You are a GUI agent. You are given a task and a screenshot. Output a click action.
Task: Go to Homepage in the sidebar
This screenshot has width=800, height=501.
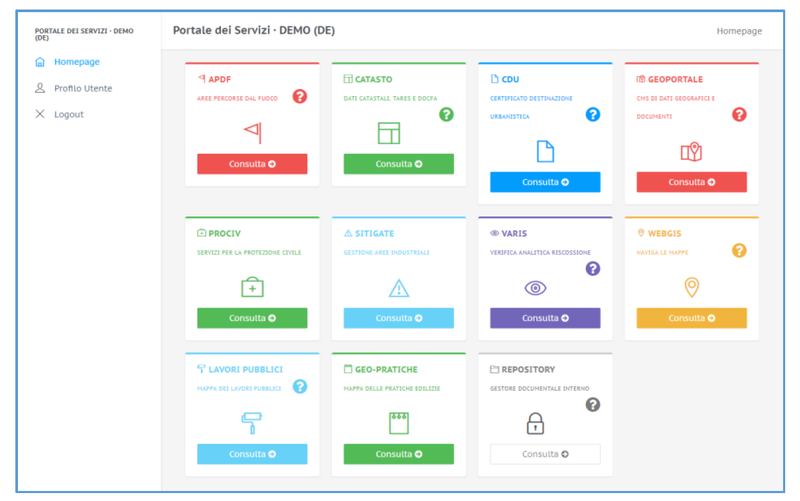pyautogui.click(x=76, y=62)
